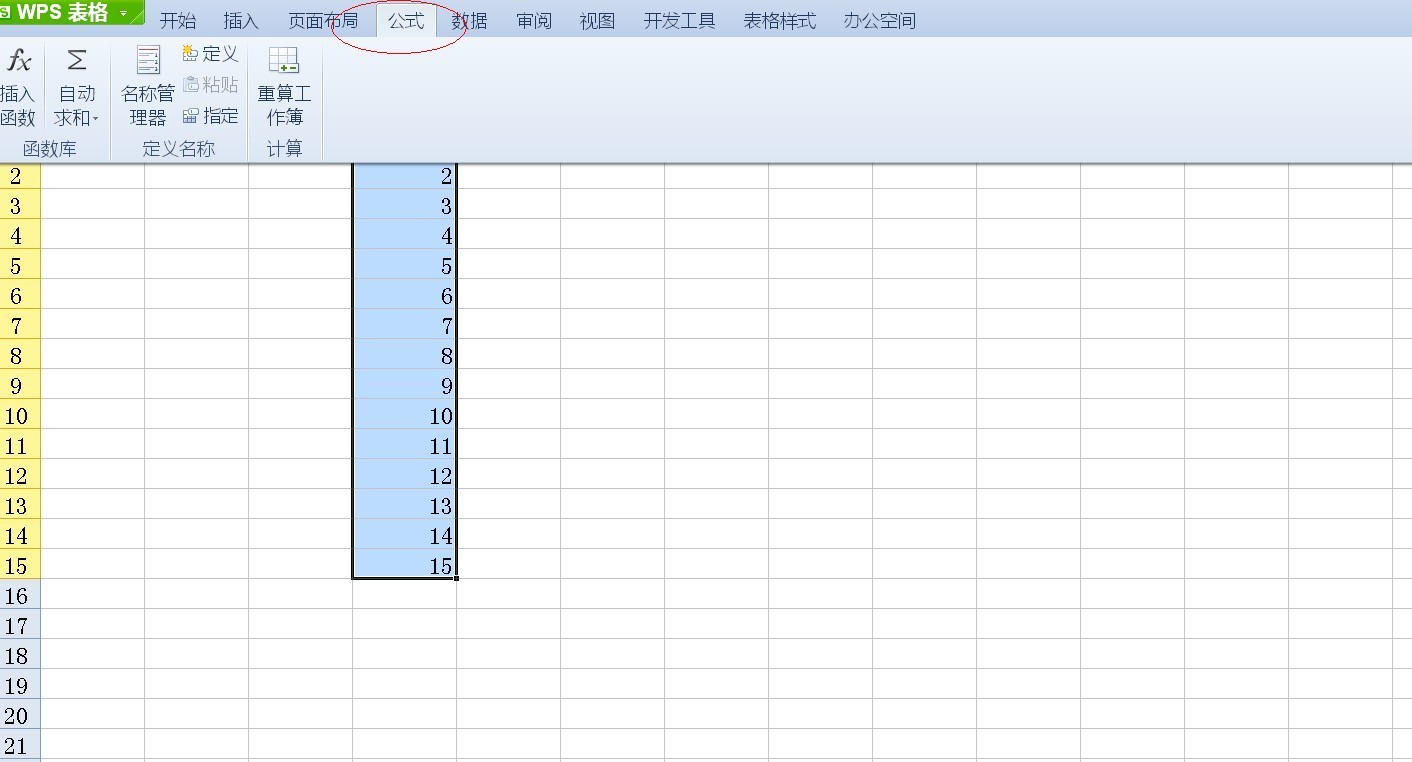Open the 插入 ribbon tab
The image size is (1412, 762).
[241, 21]
